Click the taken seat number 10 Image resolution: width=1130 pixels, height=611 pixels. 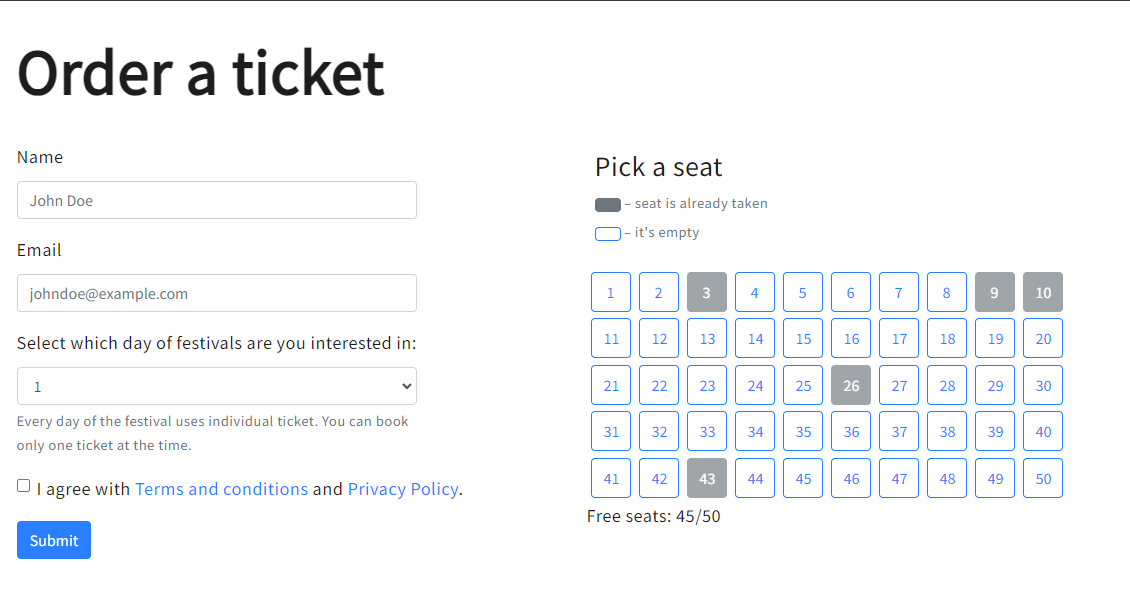tap(1043, 292)
